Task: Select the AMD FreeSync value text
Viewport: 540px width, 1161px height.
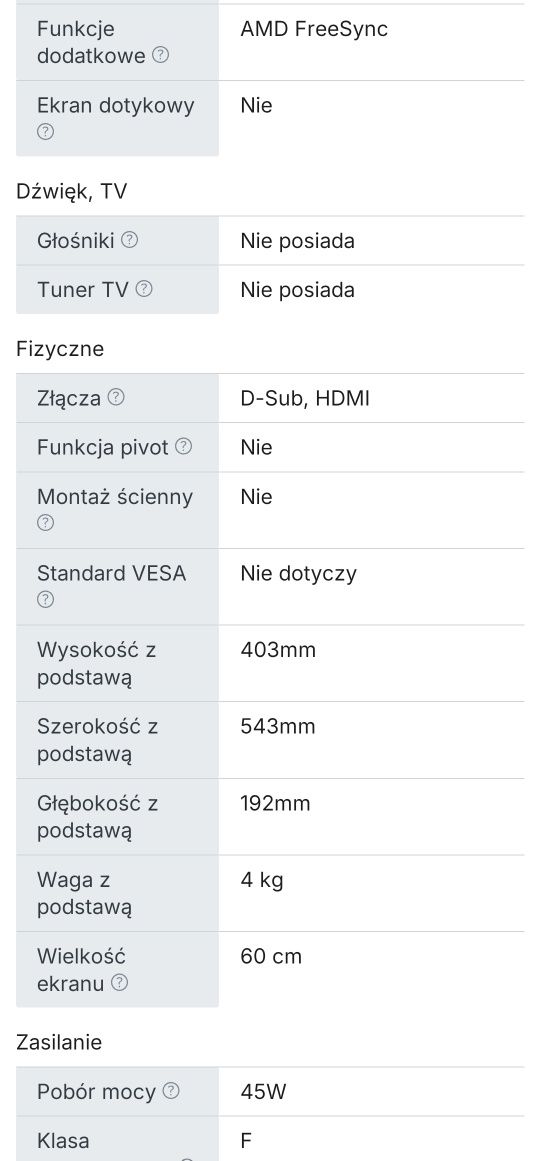Action: pyautogui.click(x=314, y=29)
